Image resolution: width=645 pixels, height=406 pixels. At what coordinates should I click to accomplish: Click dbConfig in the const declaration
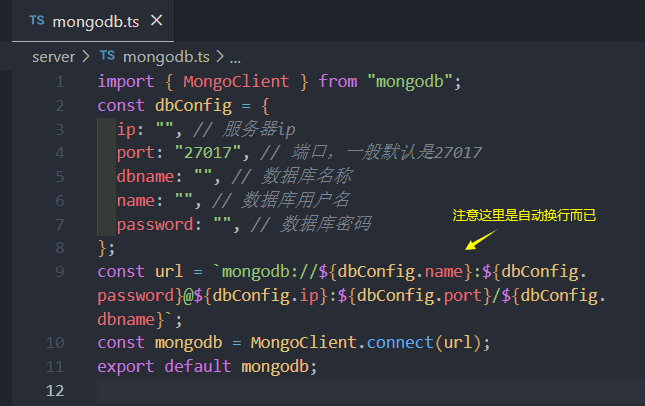[193, 106]
